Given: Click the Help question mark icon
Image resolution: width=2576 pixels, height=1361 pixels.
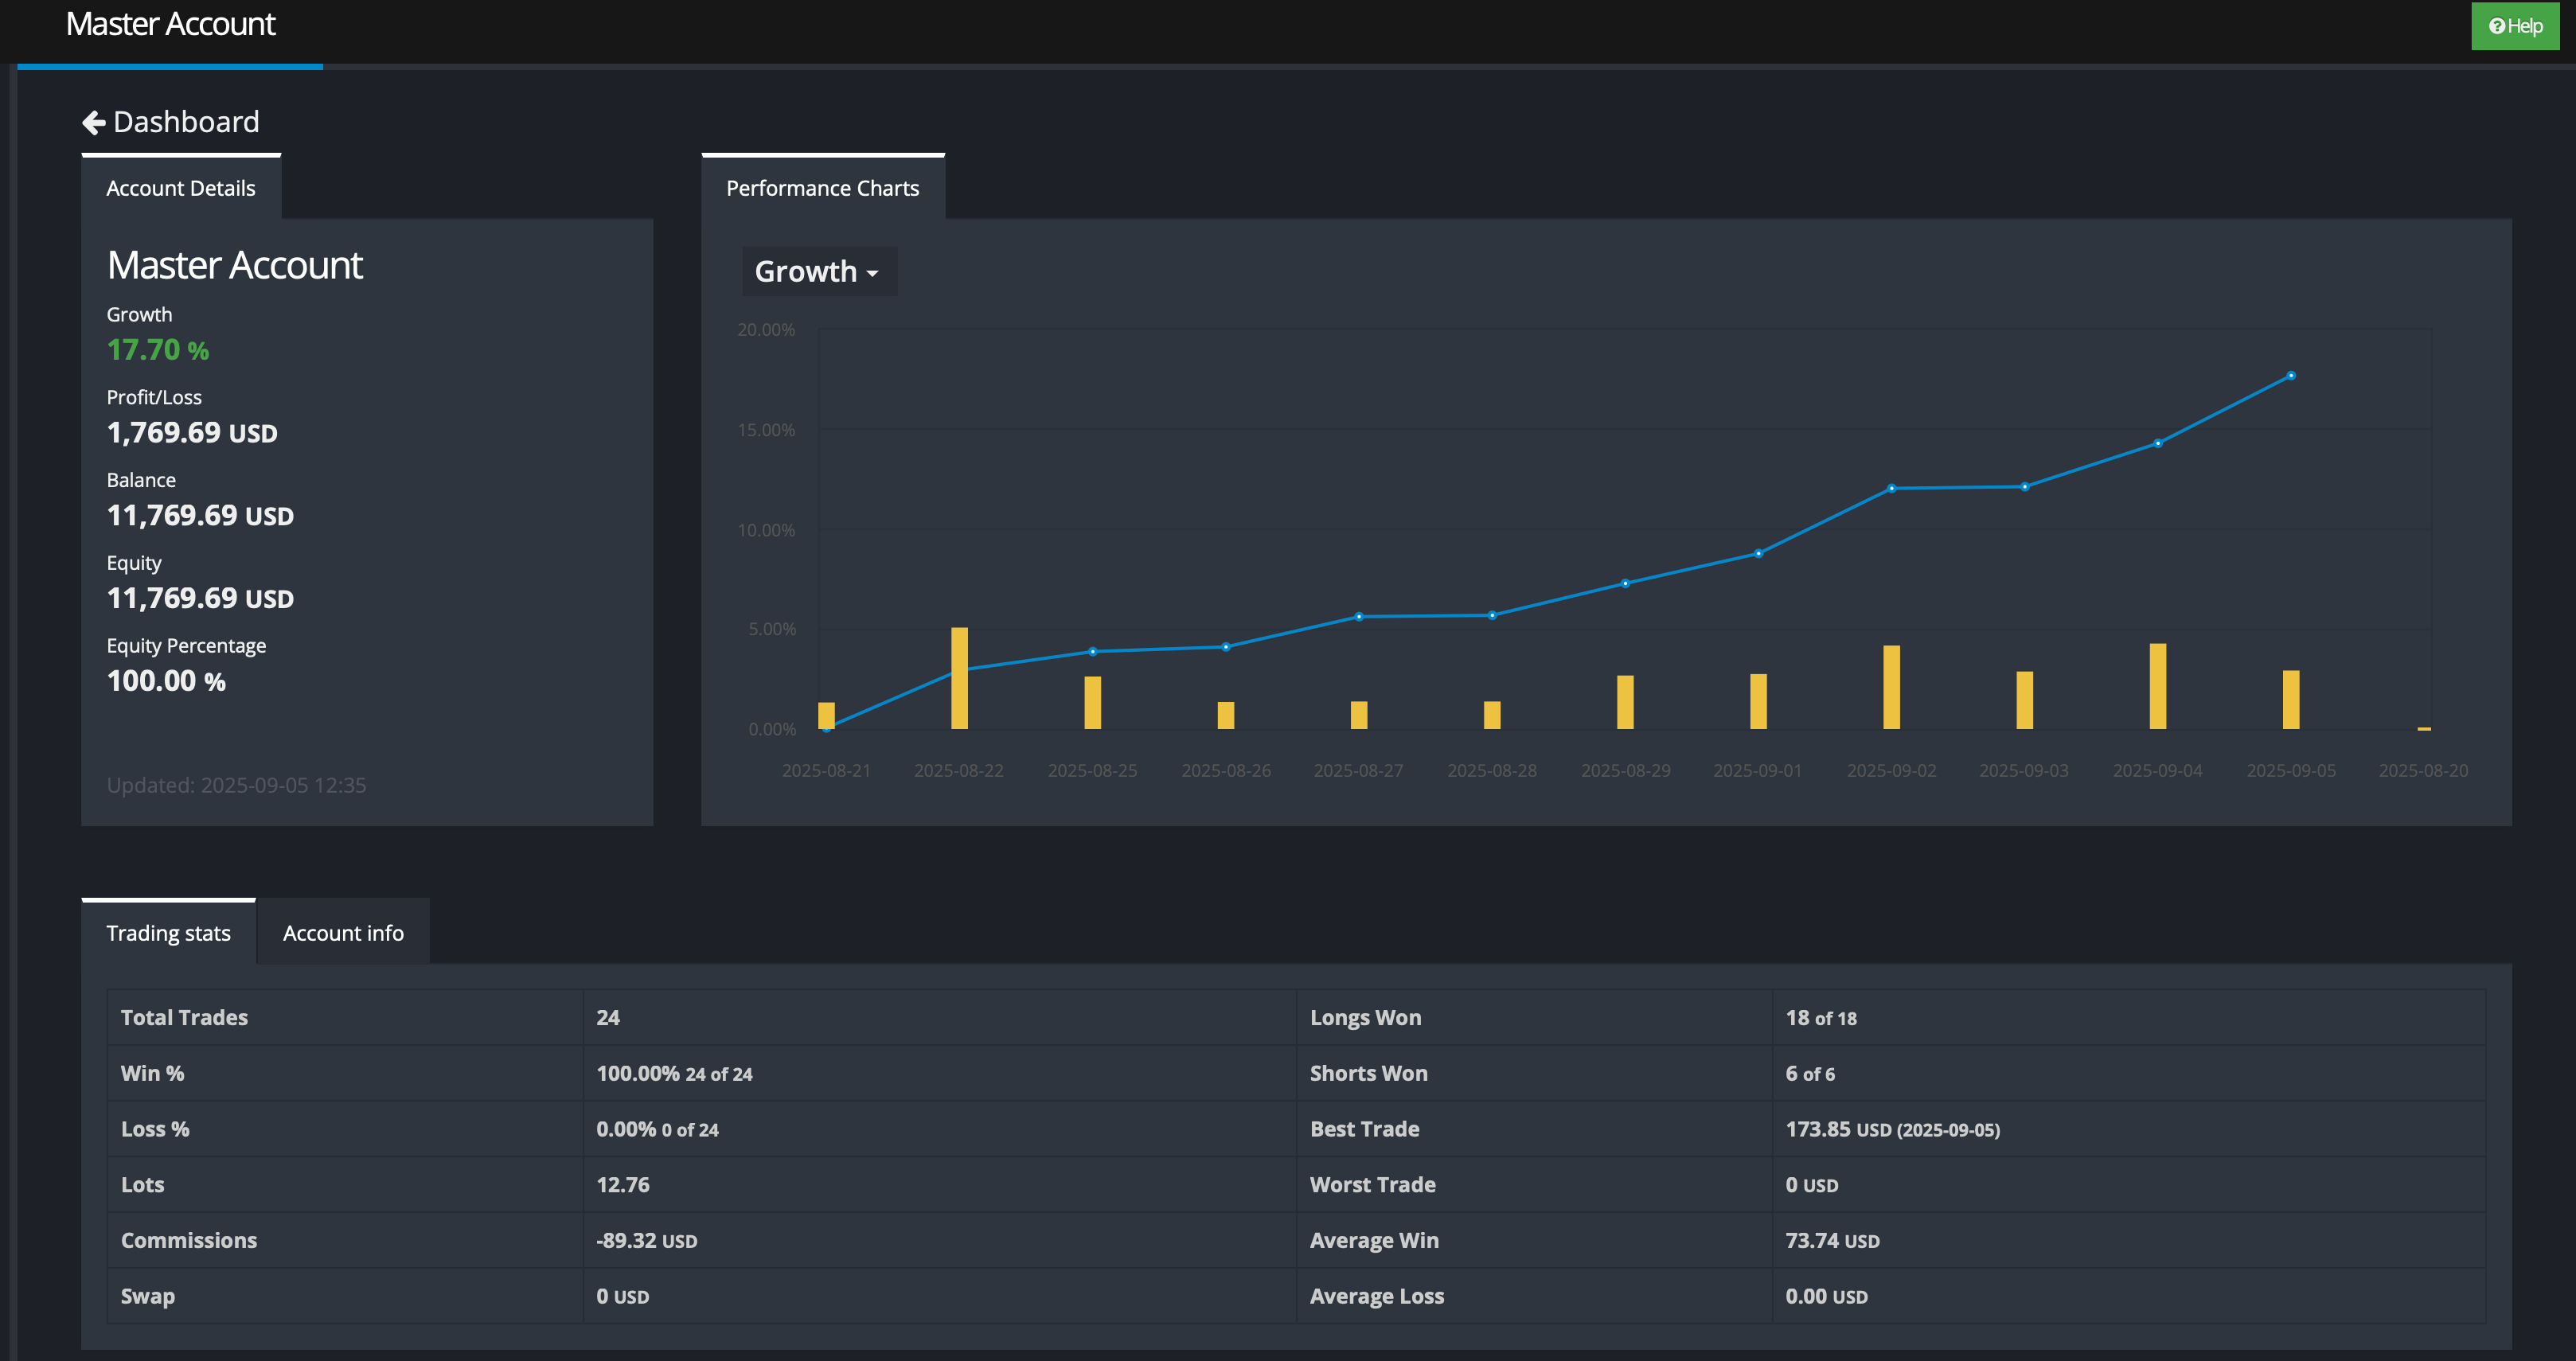Looking at the screenshot, I should pos(2497,26).
